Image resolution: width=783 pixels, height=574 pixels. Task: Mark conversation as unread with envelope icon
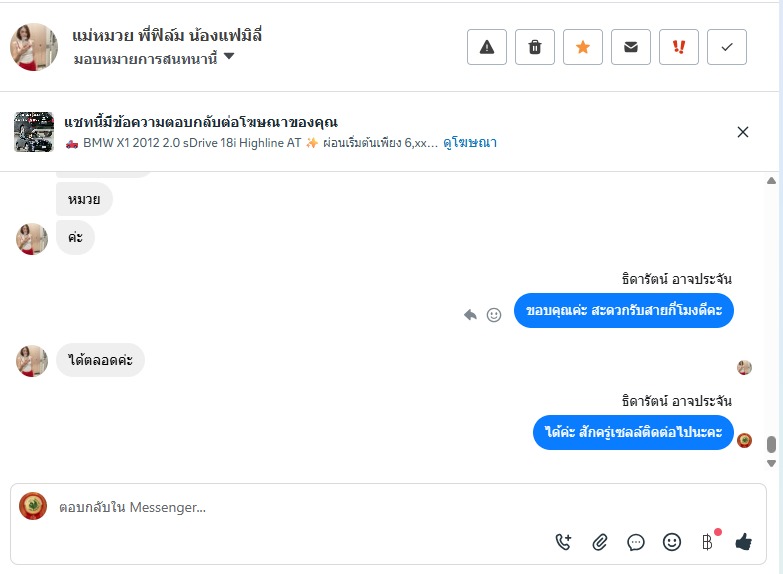tap(631, 47)
